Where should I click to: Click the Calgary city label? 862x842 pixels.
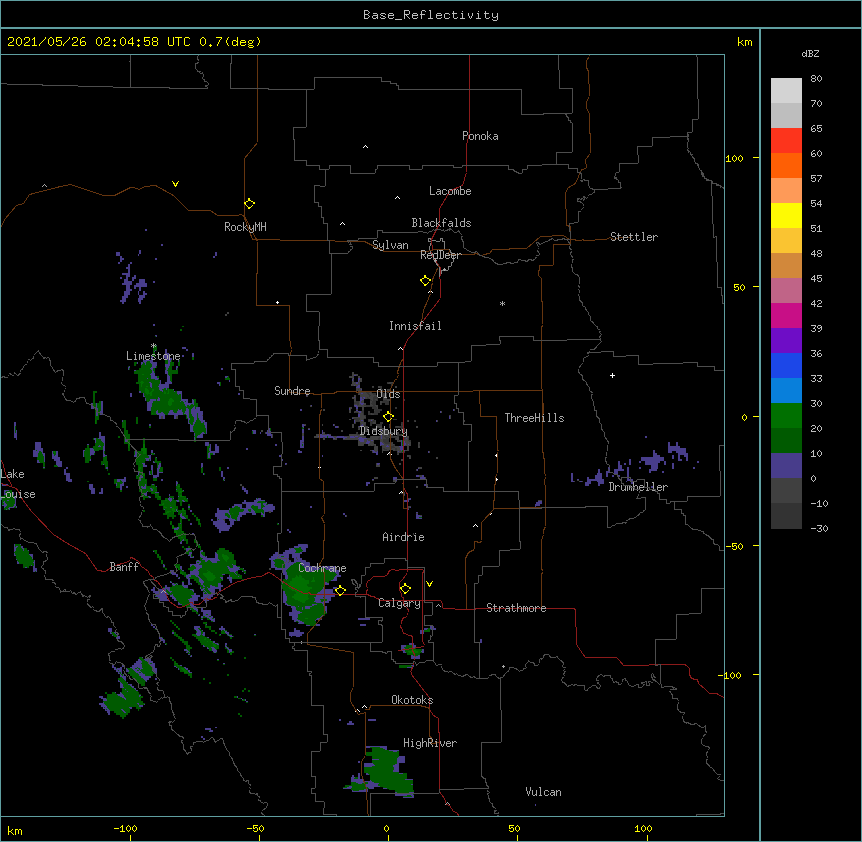click(399, 603)
